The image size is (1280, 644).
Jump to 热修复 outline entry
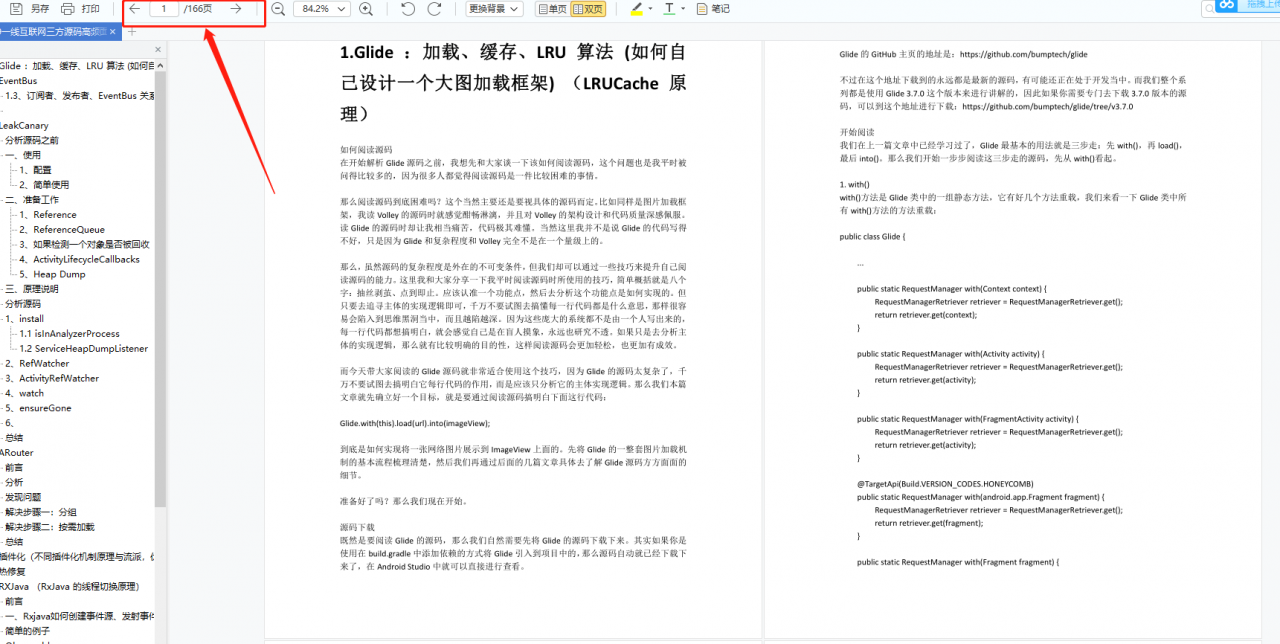coord(13,572)
